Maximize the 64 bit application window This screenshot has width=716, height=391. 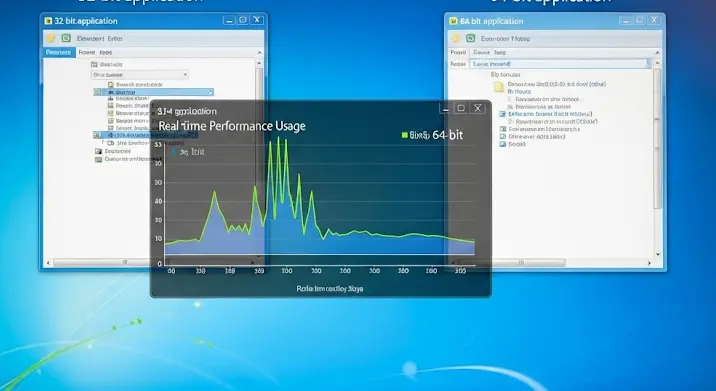[x=640, y=20]
